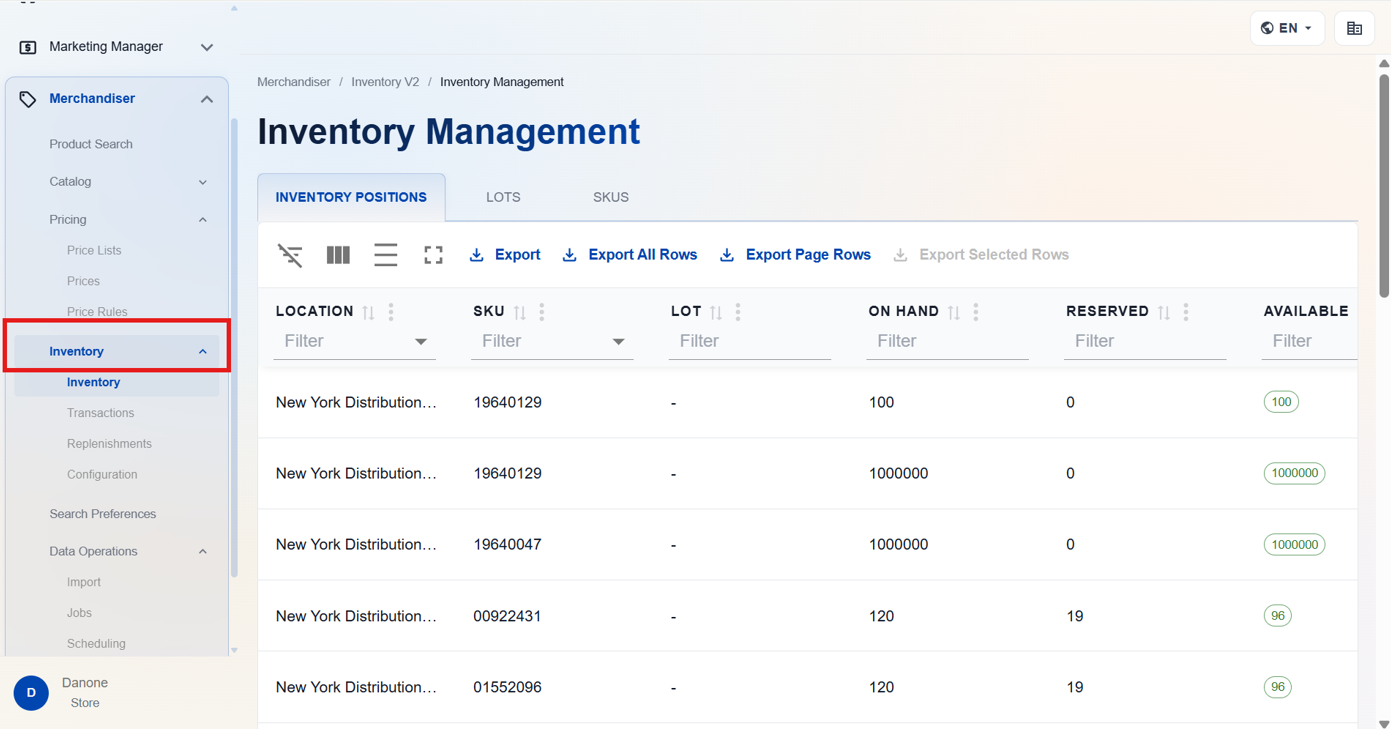Select SKU cell 00922431
Image resolution: width=1391 pixels, height=729 pixels.
pos(507,616)
